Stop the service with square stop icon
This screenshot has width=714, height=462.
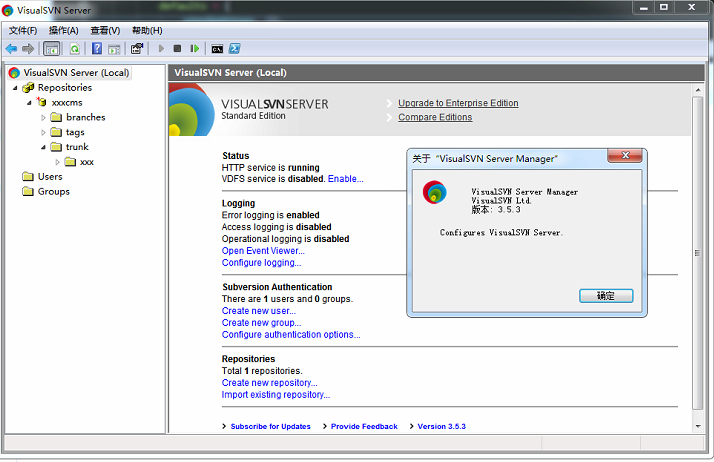click(x=178, y=49)
